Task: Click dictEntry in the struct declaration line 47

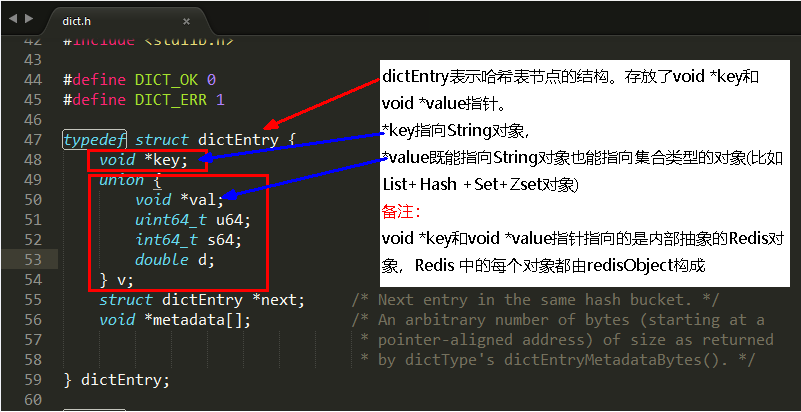Action: [x=238, y=140]
